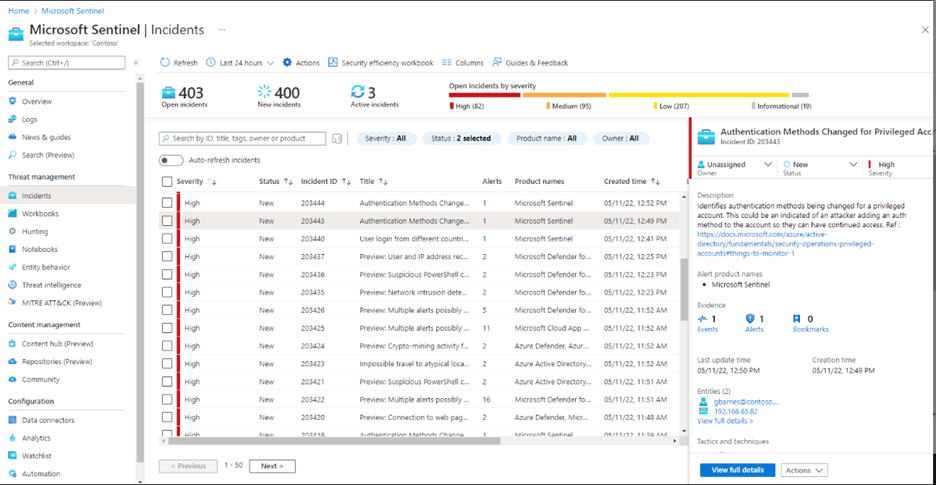
Task: Sort by the Status column header
Action: pyautogui.click(x=276, y=182)
